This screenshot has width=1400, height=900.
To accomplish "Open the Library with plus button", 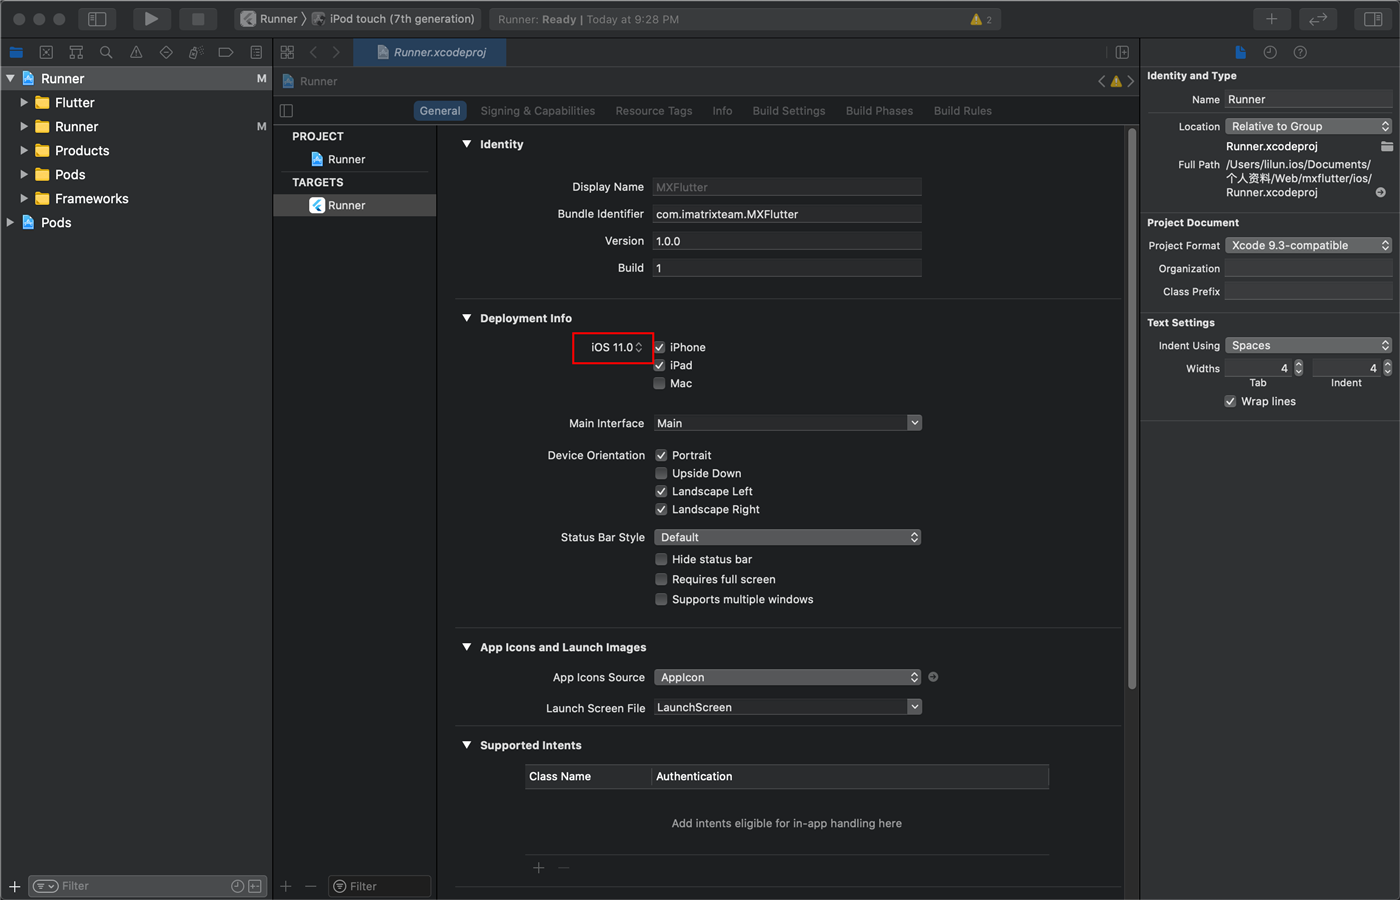I will click(1271, 19).
